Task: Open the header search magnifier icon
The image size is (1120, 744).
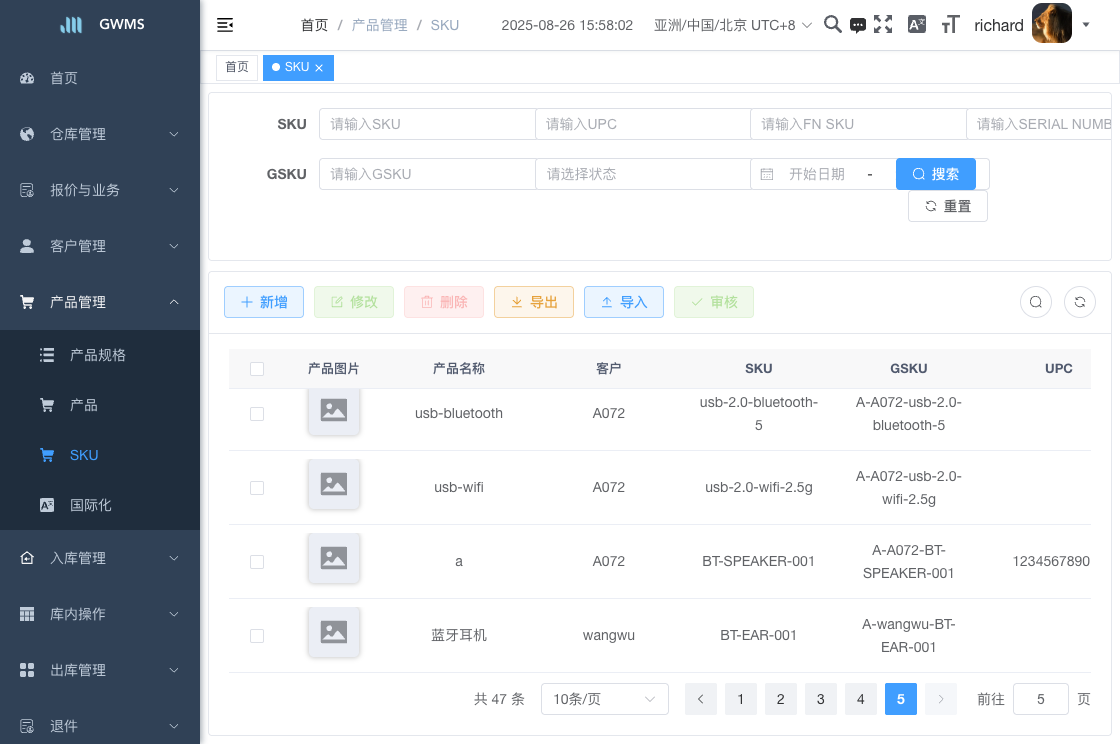Action: point(832,25)
